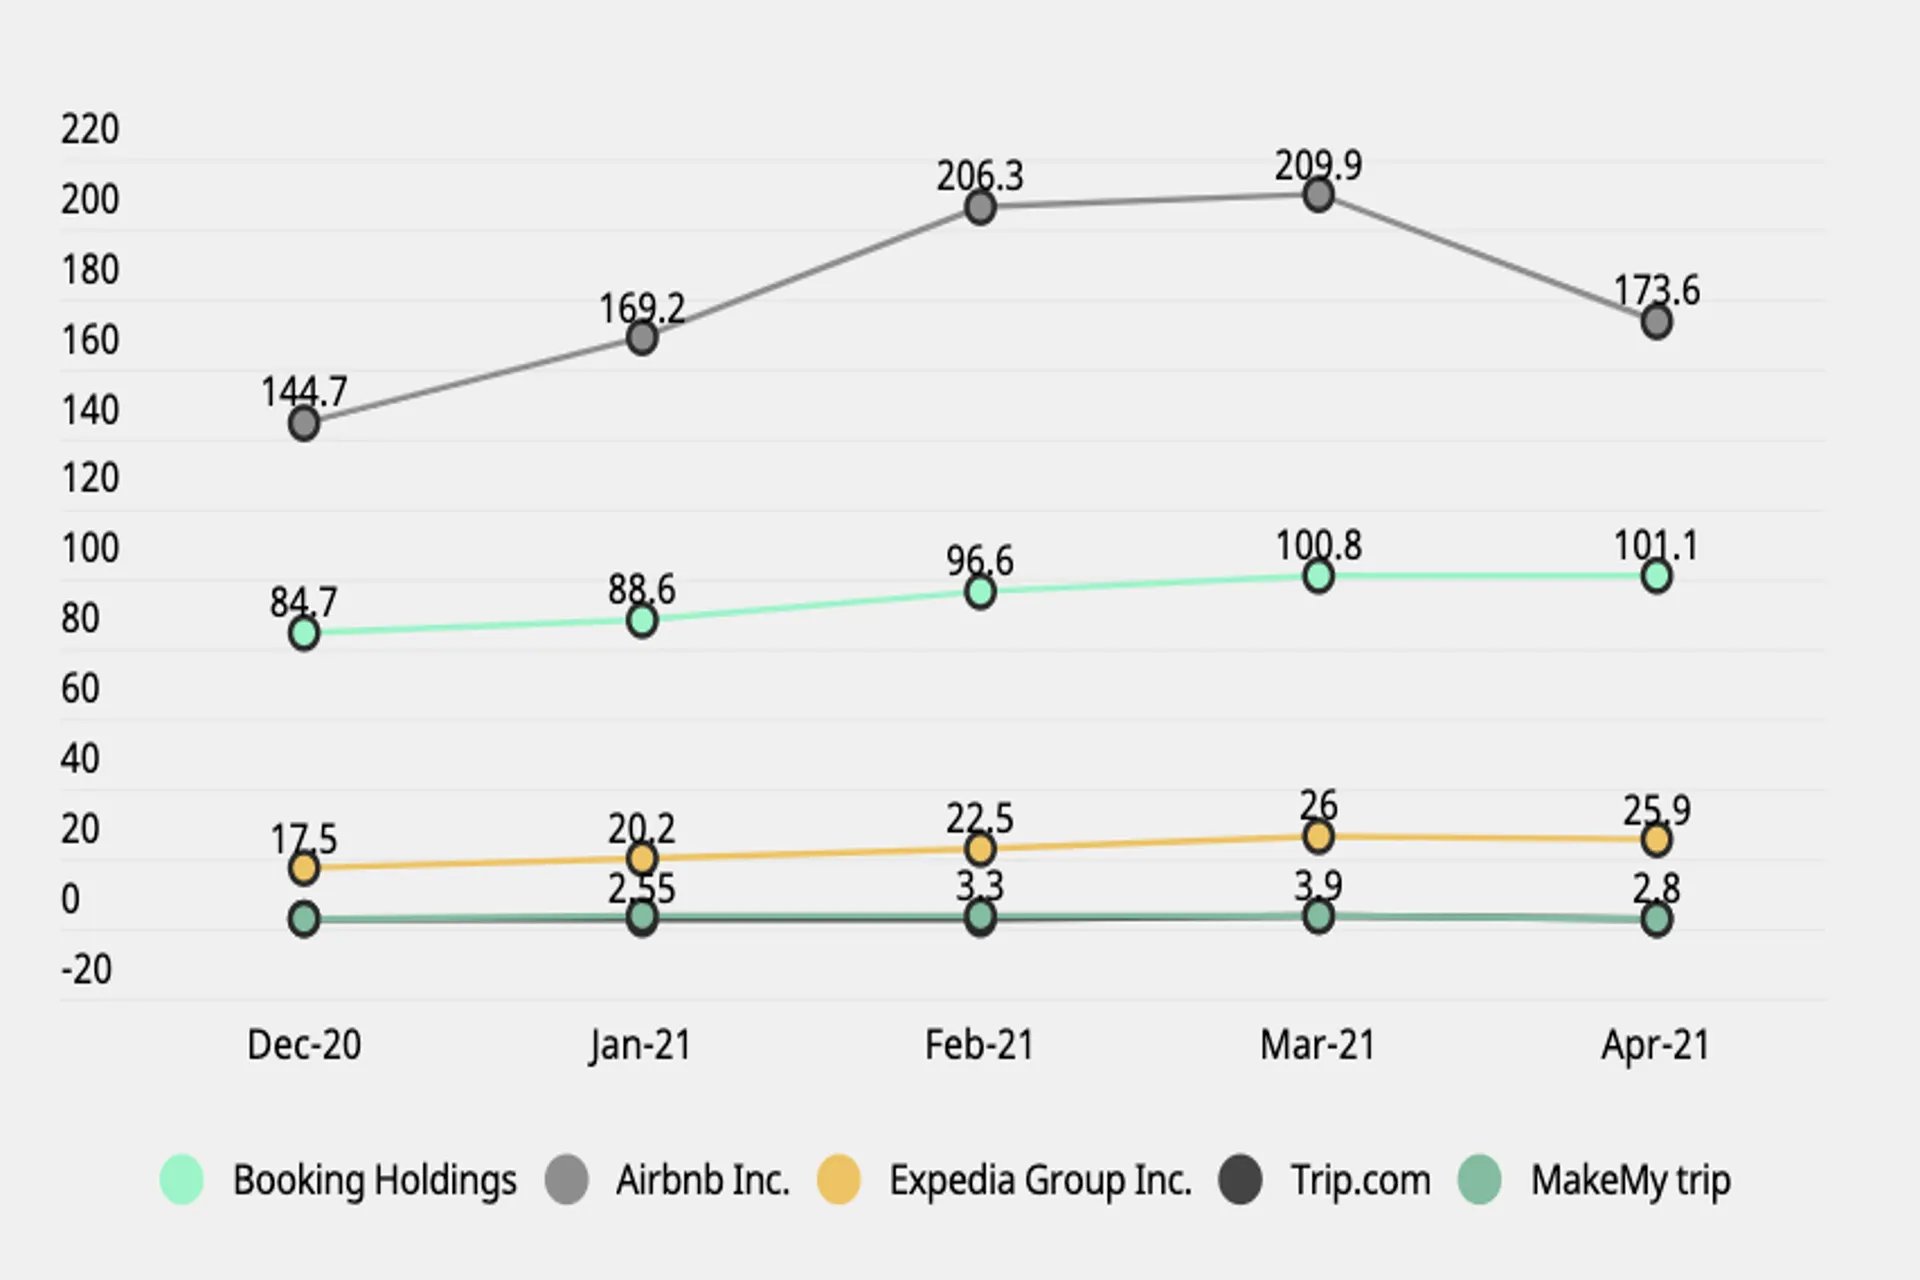Select the MakeMy trip 3.9 marker

click(1318, 915)
